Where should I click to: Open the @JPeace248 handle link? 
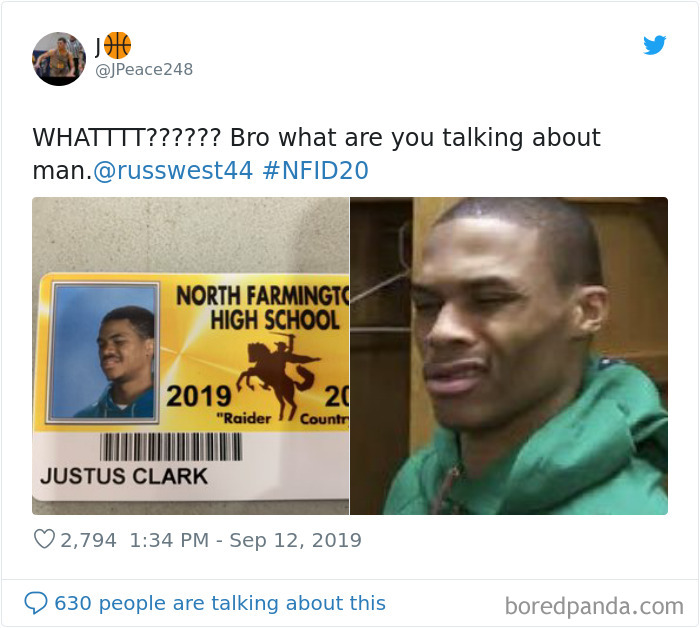pos(144,70)
